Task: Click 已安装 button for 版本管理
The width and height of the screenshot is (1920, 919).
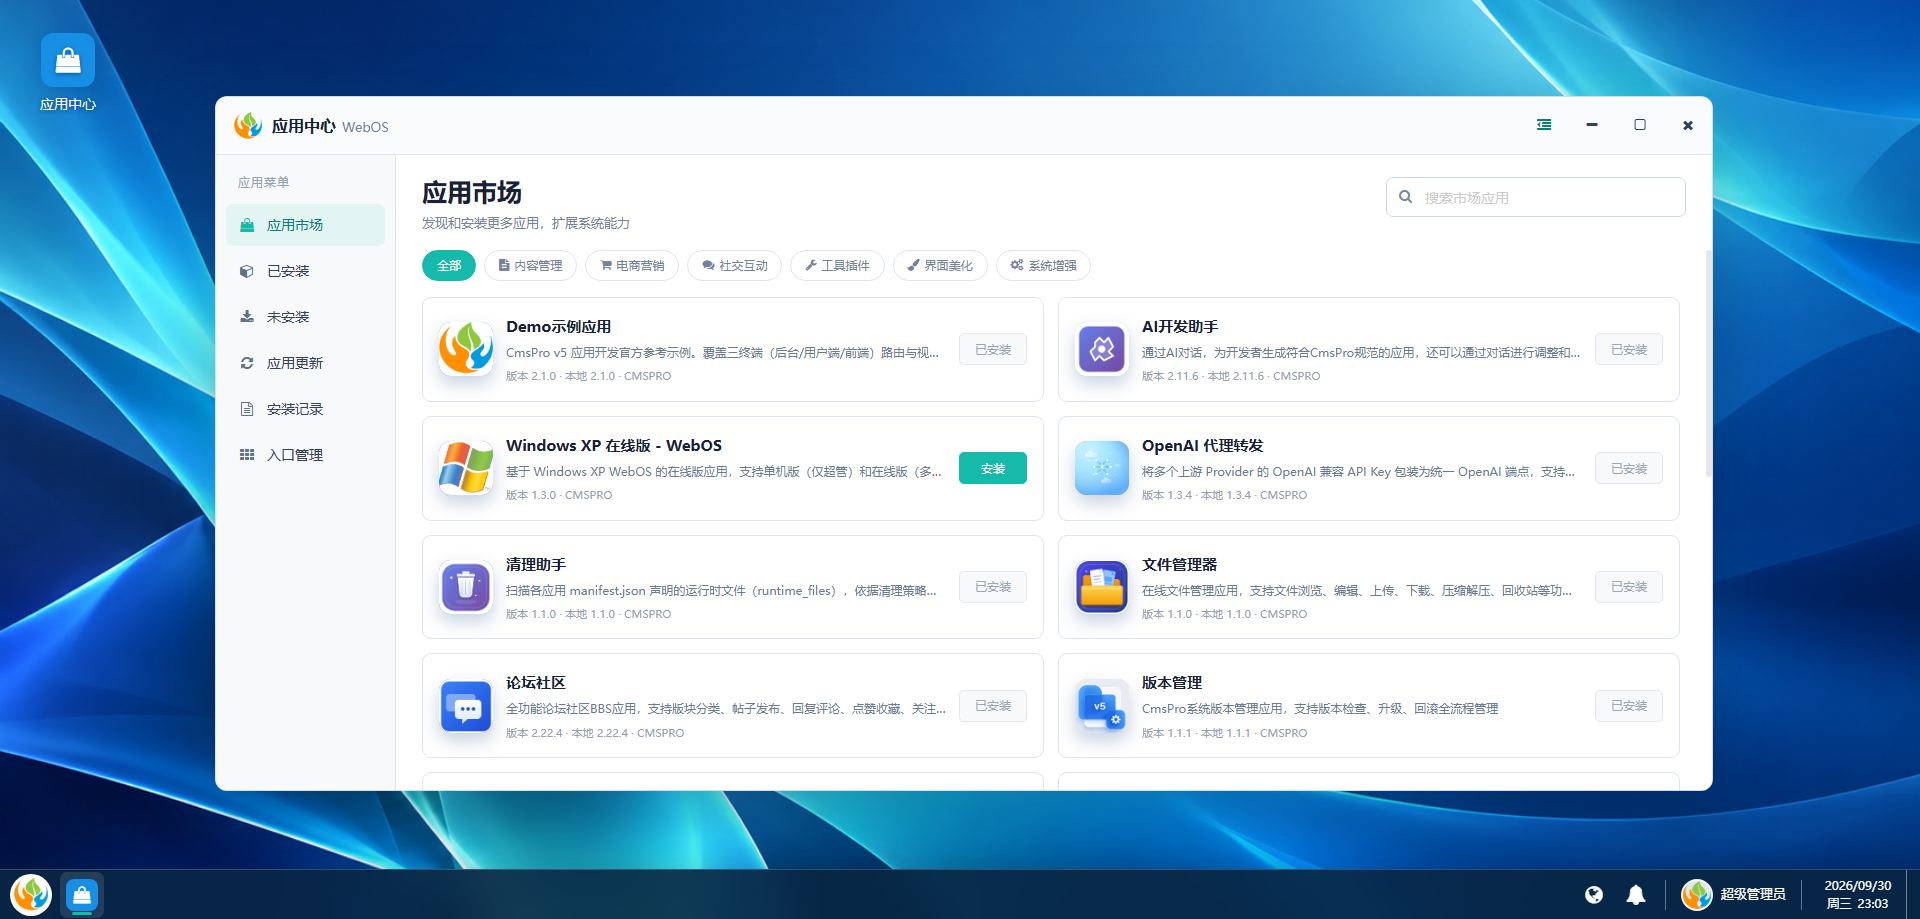Action: (1629, 706)
